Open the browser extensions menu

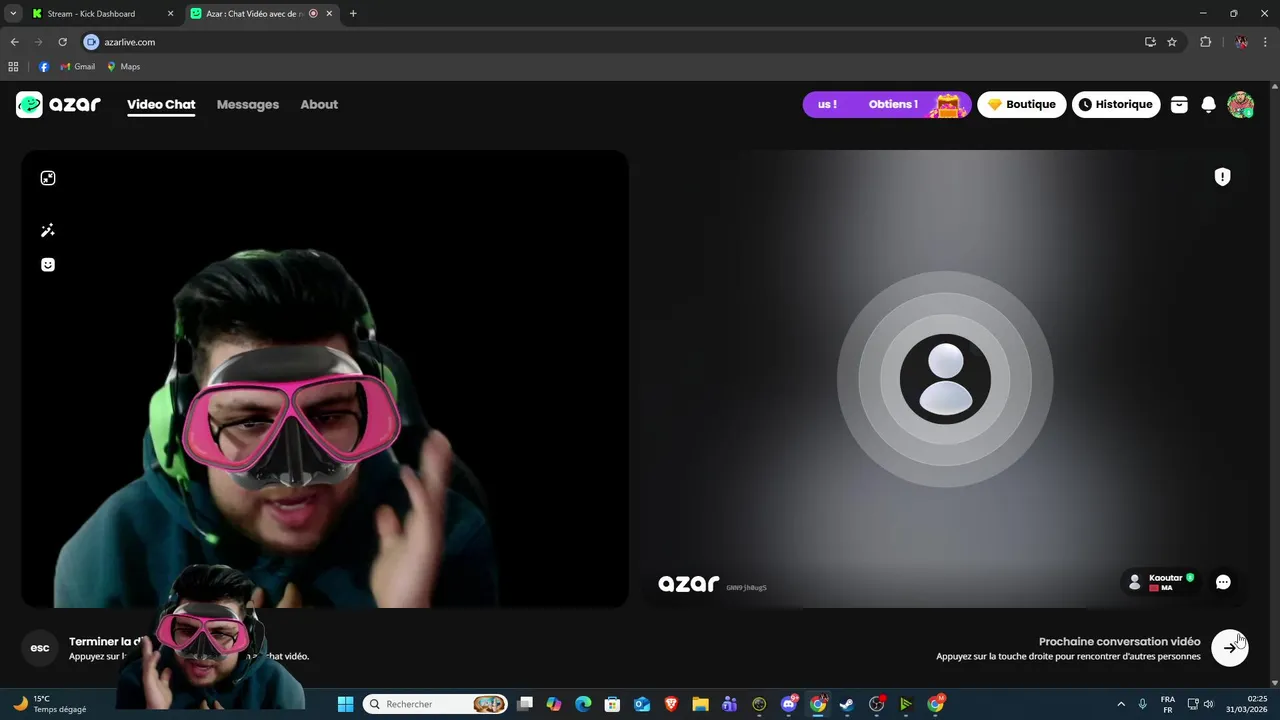coord(1205,42)
